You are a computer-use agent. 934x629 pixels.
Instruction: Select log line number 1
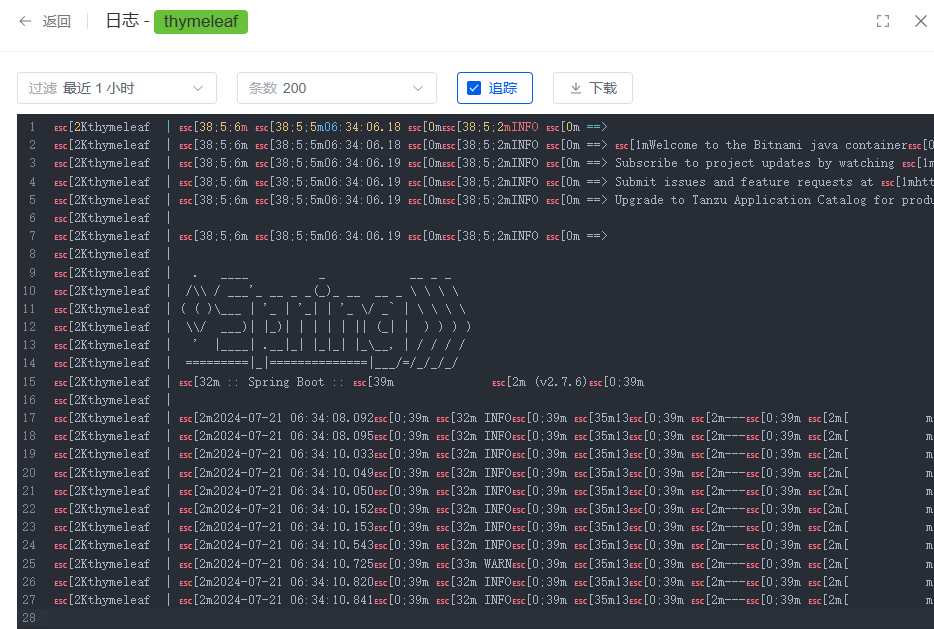click(32, 127)
